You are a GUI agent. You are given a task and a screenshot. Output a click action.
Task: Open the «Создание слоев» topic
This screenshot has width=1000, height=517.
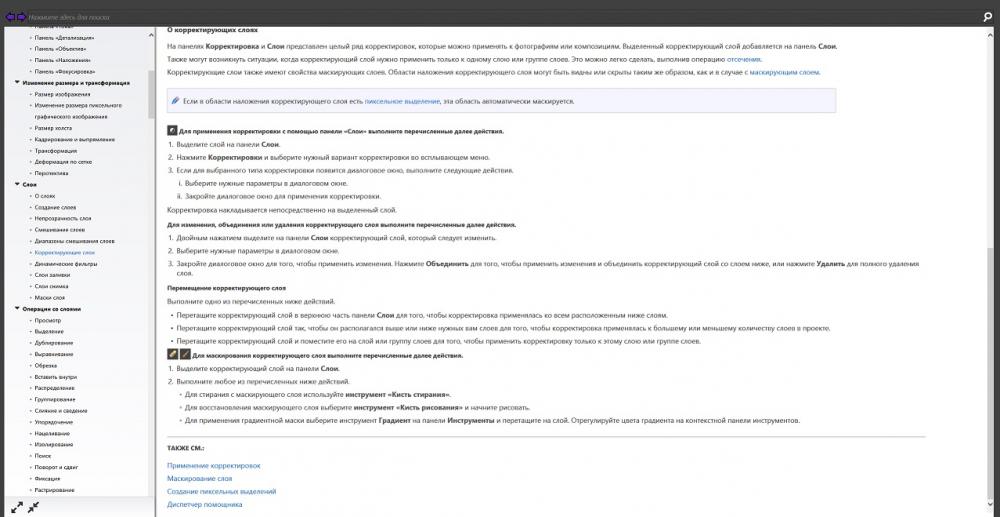[55, 207]
